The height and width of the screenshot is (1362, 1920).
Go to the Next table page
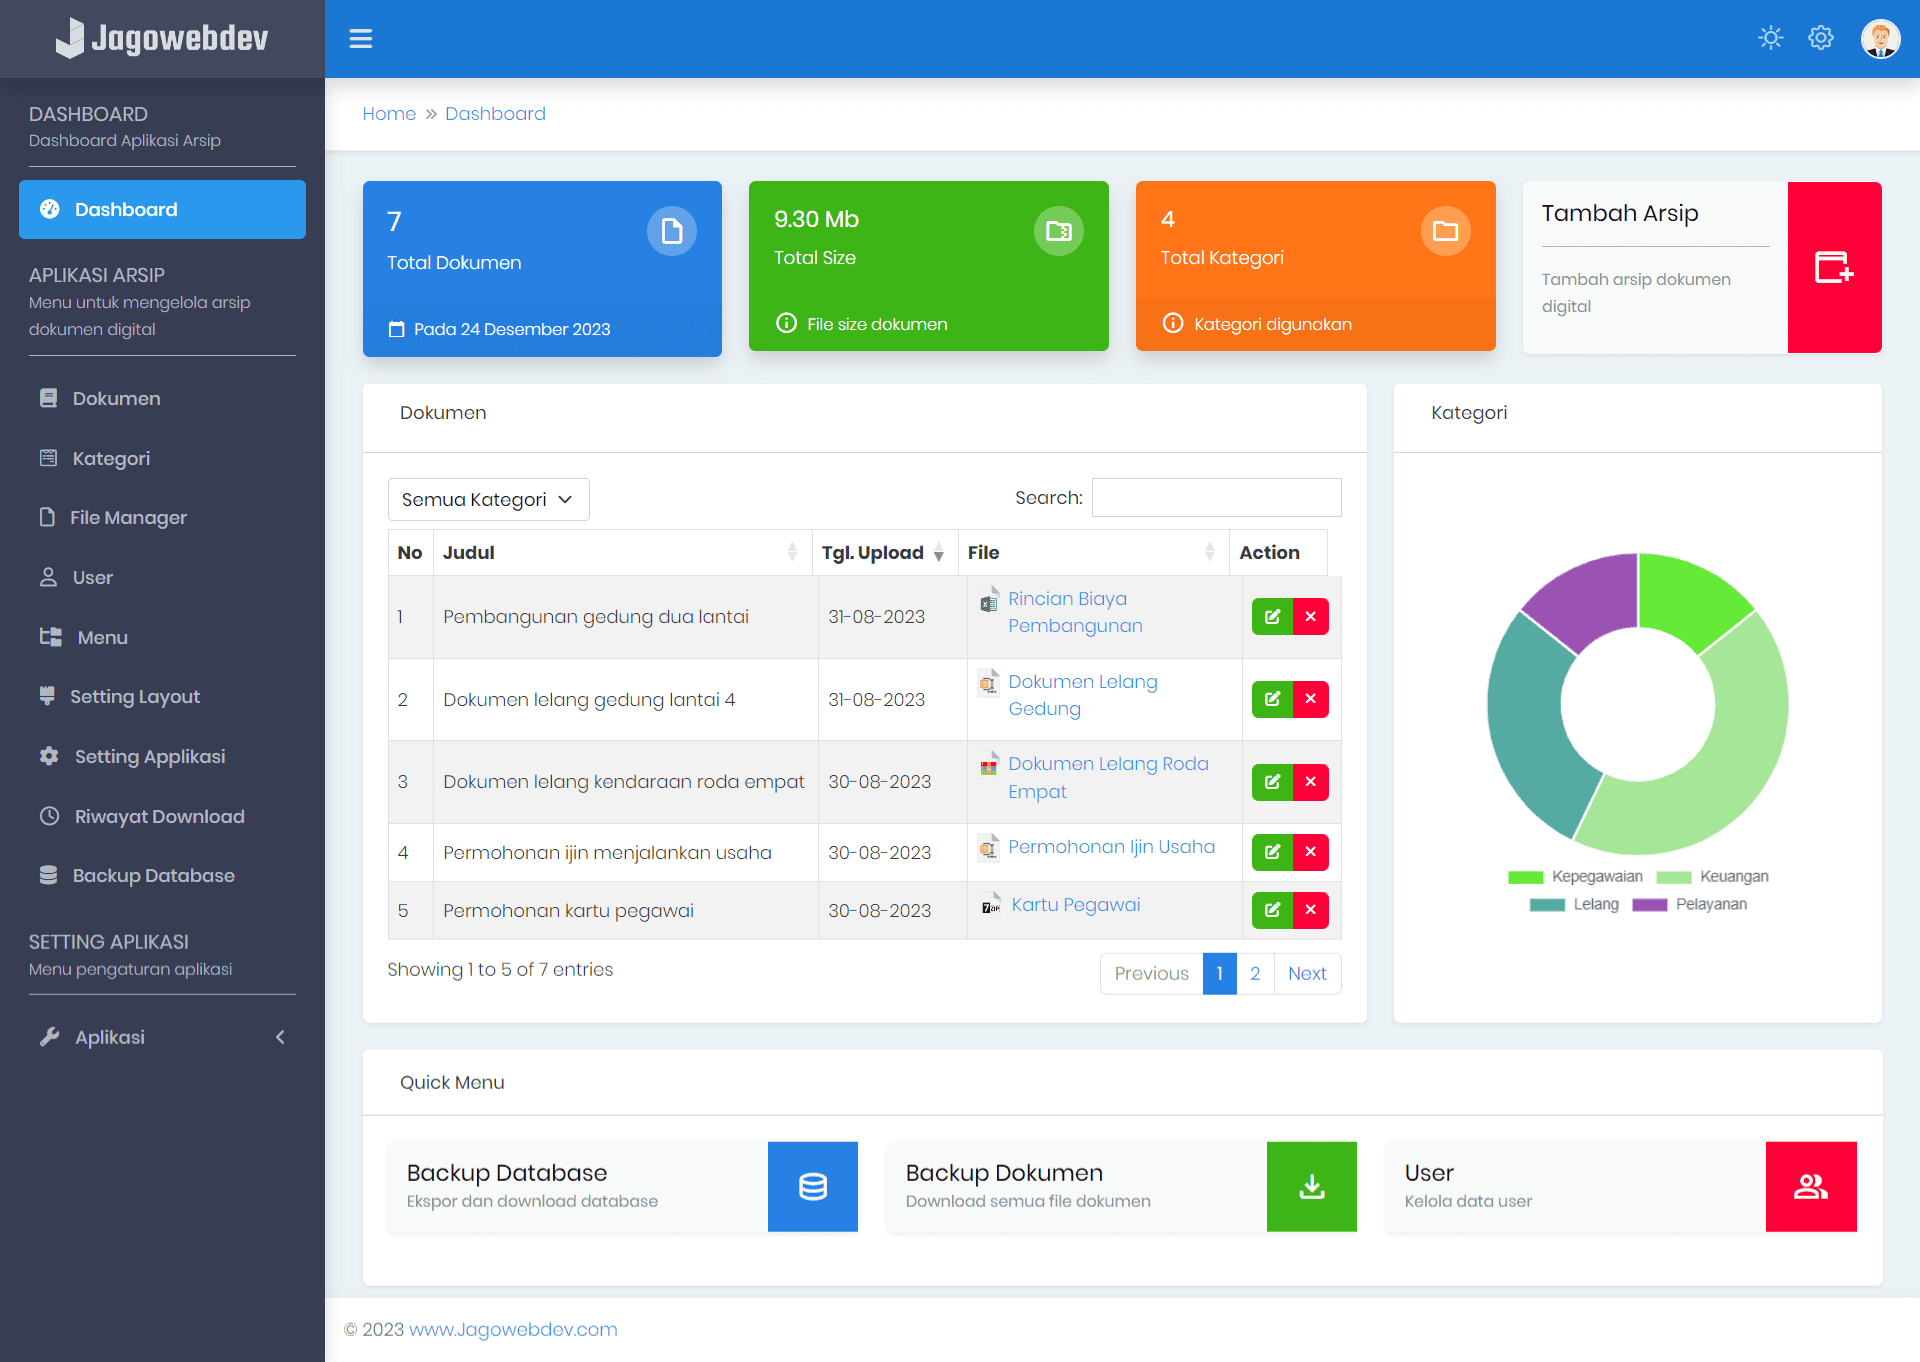(1306, 974)
